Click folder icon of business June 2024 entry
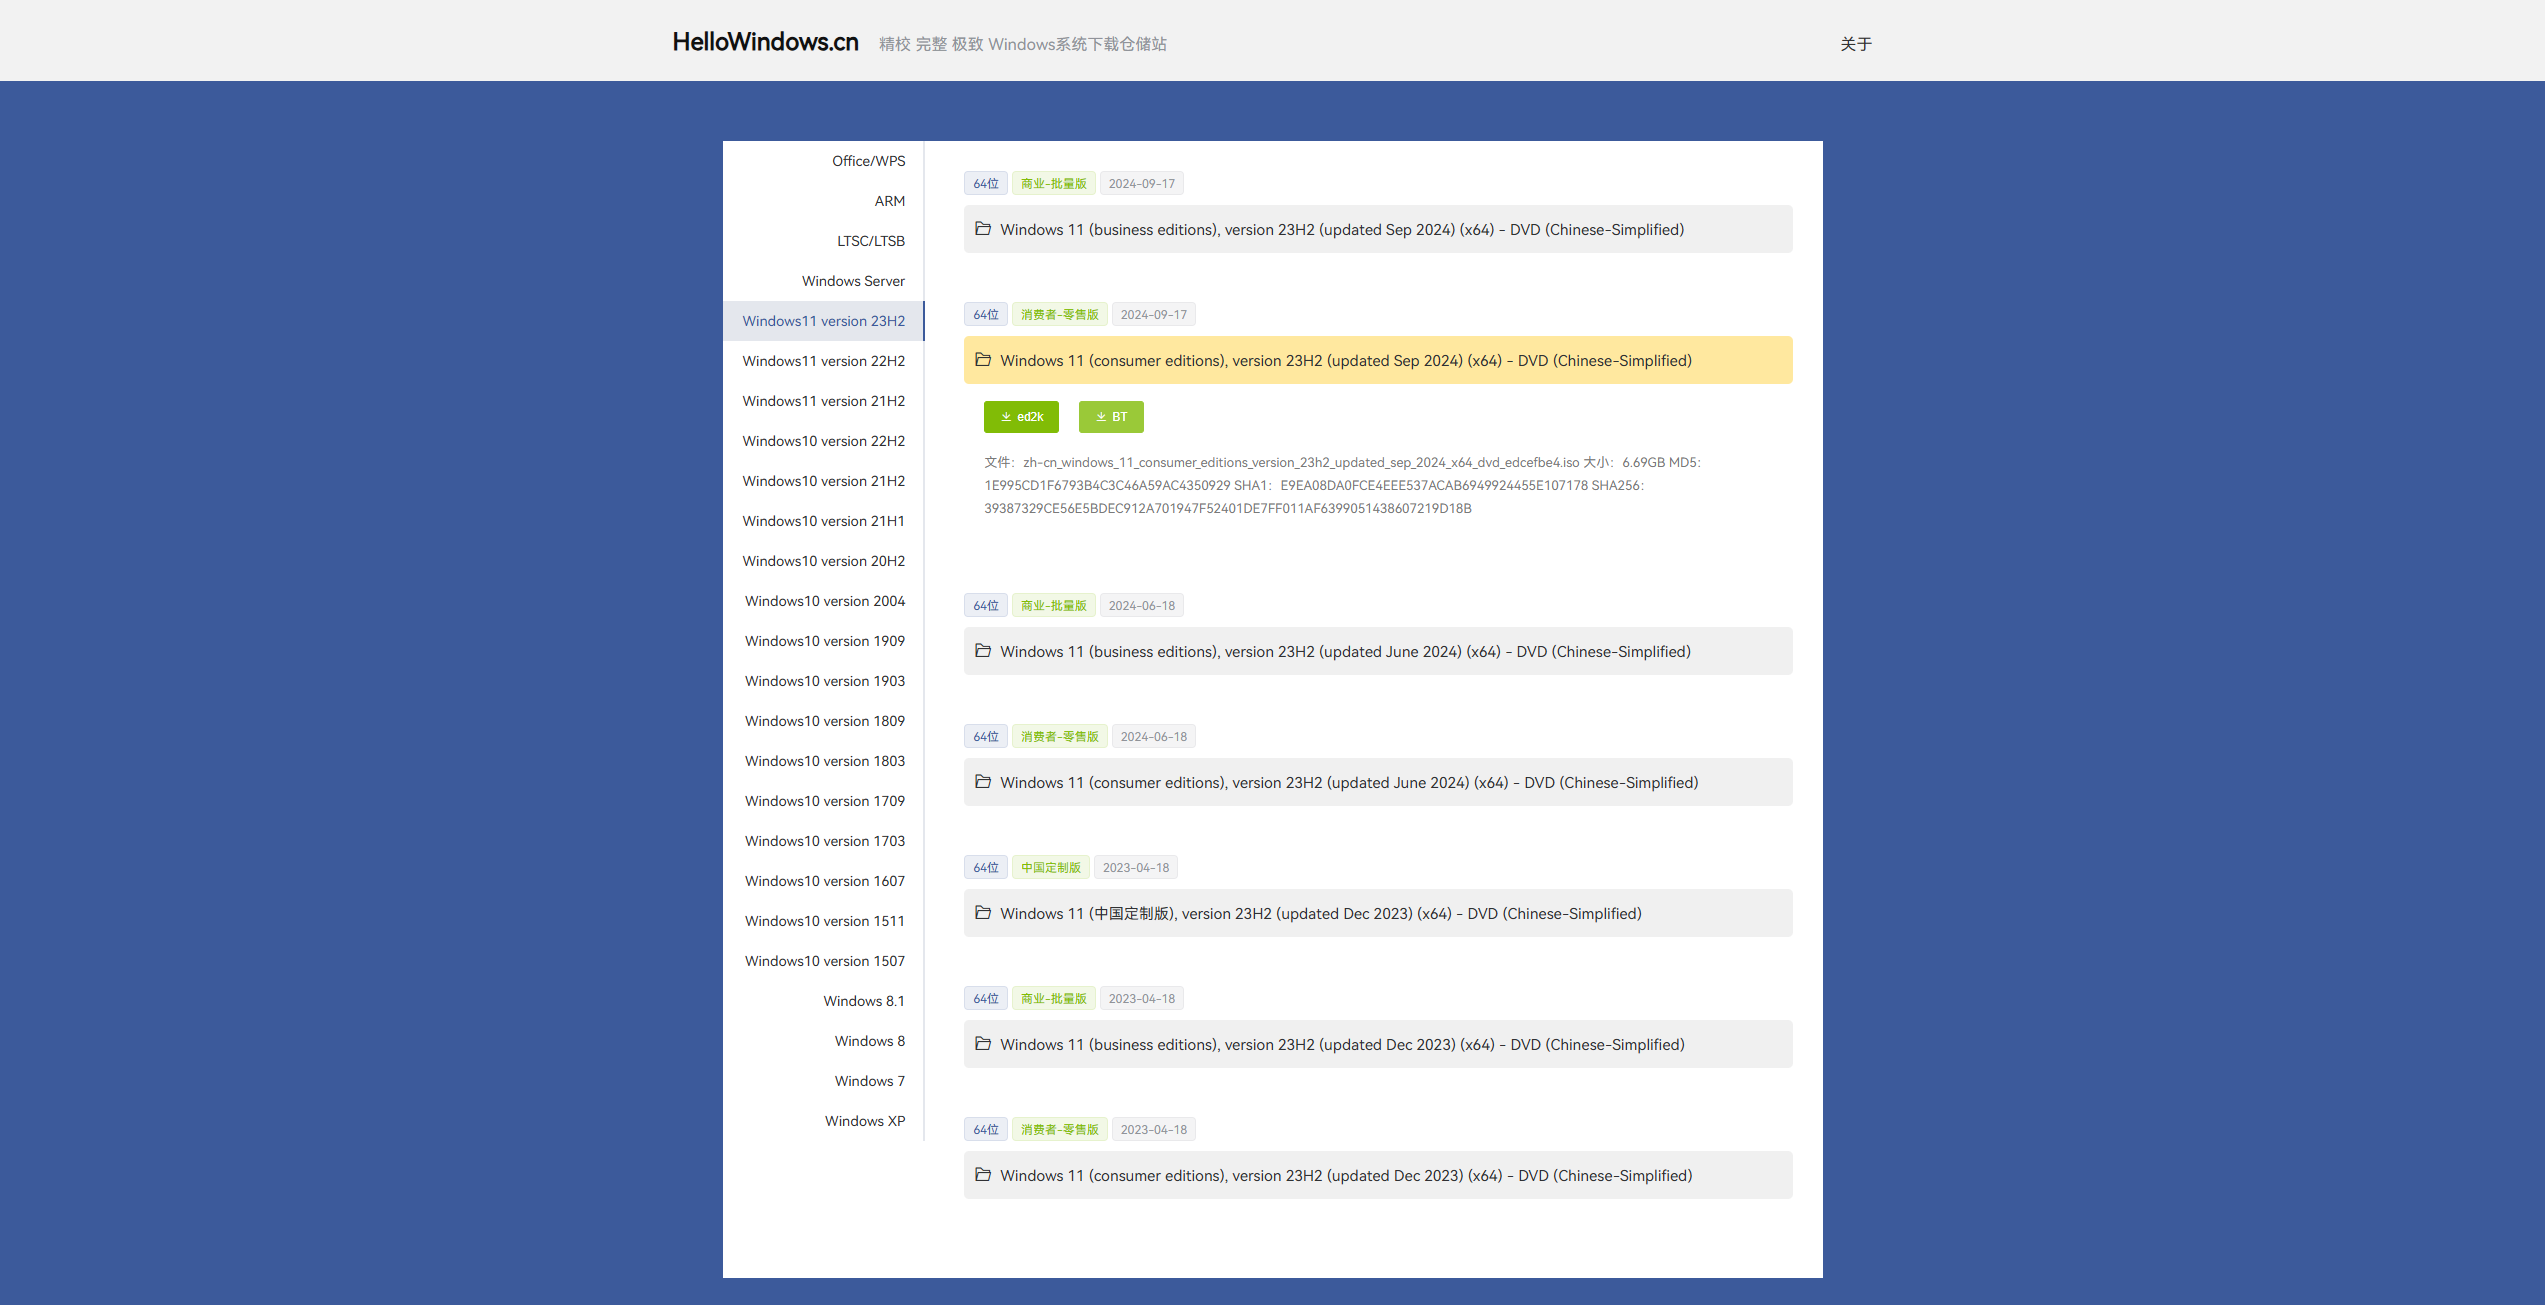 (983, 651)
